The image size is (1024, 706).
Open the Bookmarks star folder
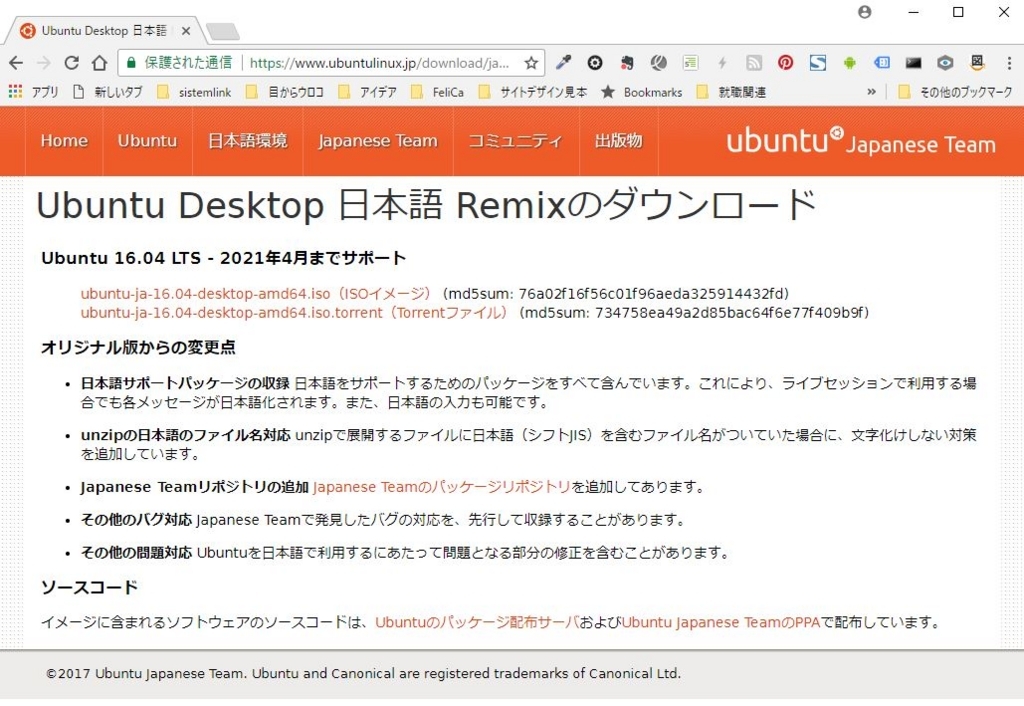(x=641, y=92)
